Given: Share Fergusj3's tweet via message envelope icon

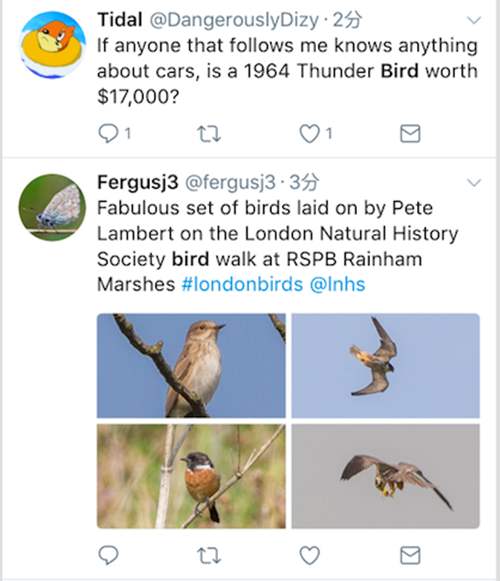Looking at the screenshot, I should click(410, 555).
